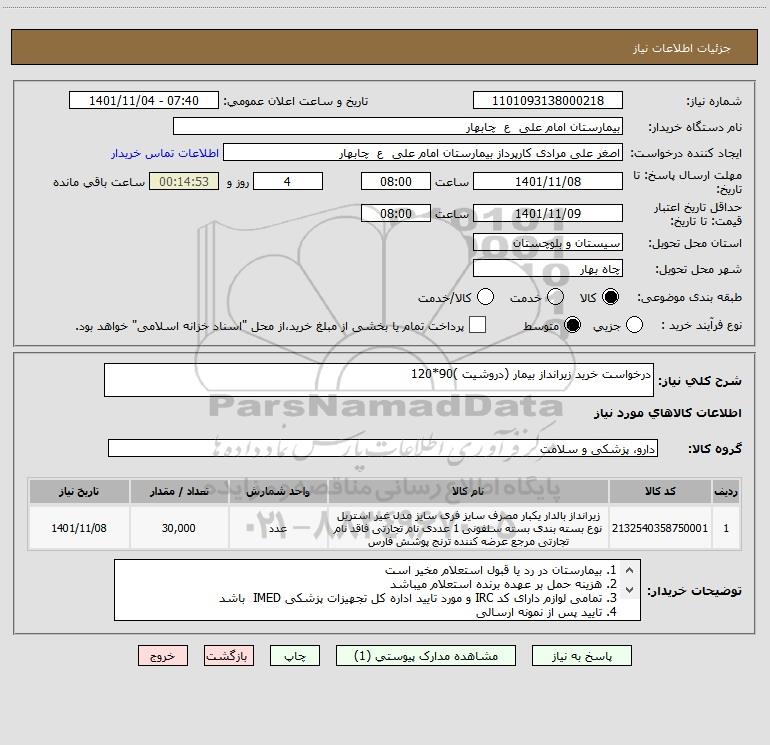This screenshot has height=745, width=770.
Task: Click the واحد شمارش column header
Action: pos(278,491)
